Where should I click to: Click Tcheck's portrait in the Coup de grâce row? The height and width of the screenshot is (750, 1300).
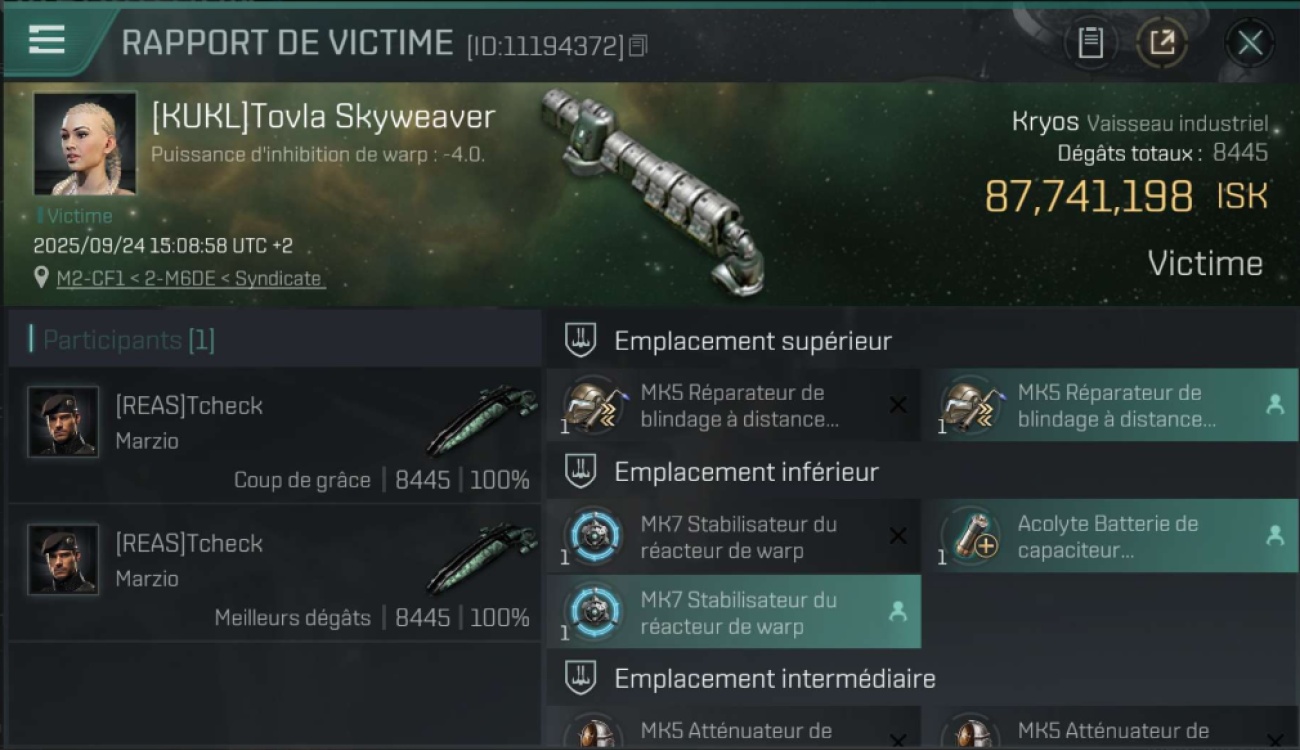(x=64, y=422)
